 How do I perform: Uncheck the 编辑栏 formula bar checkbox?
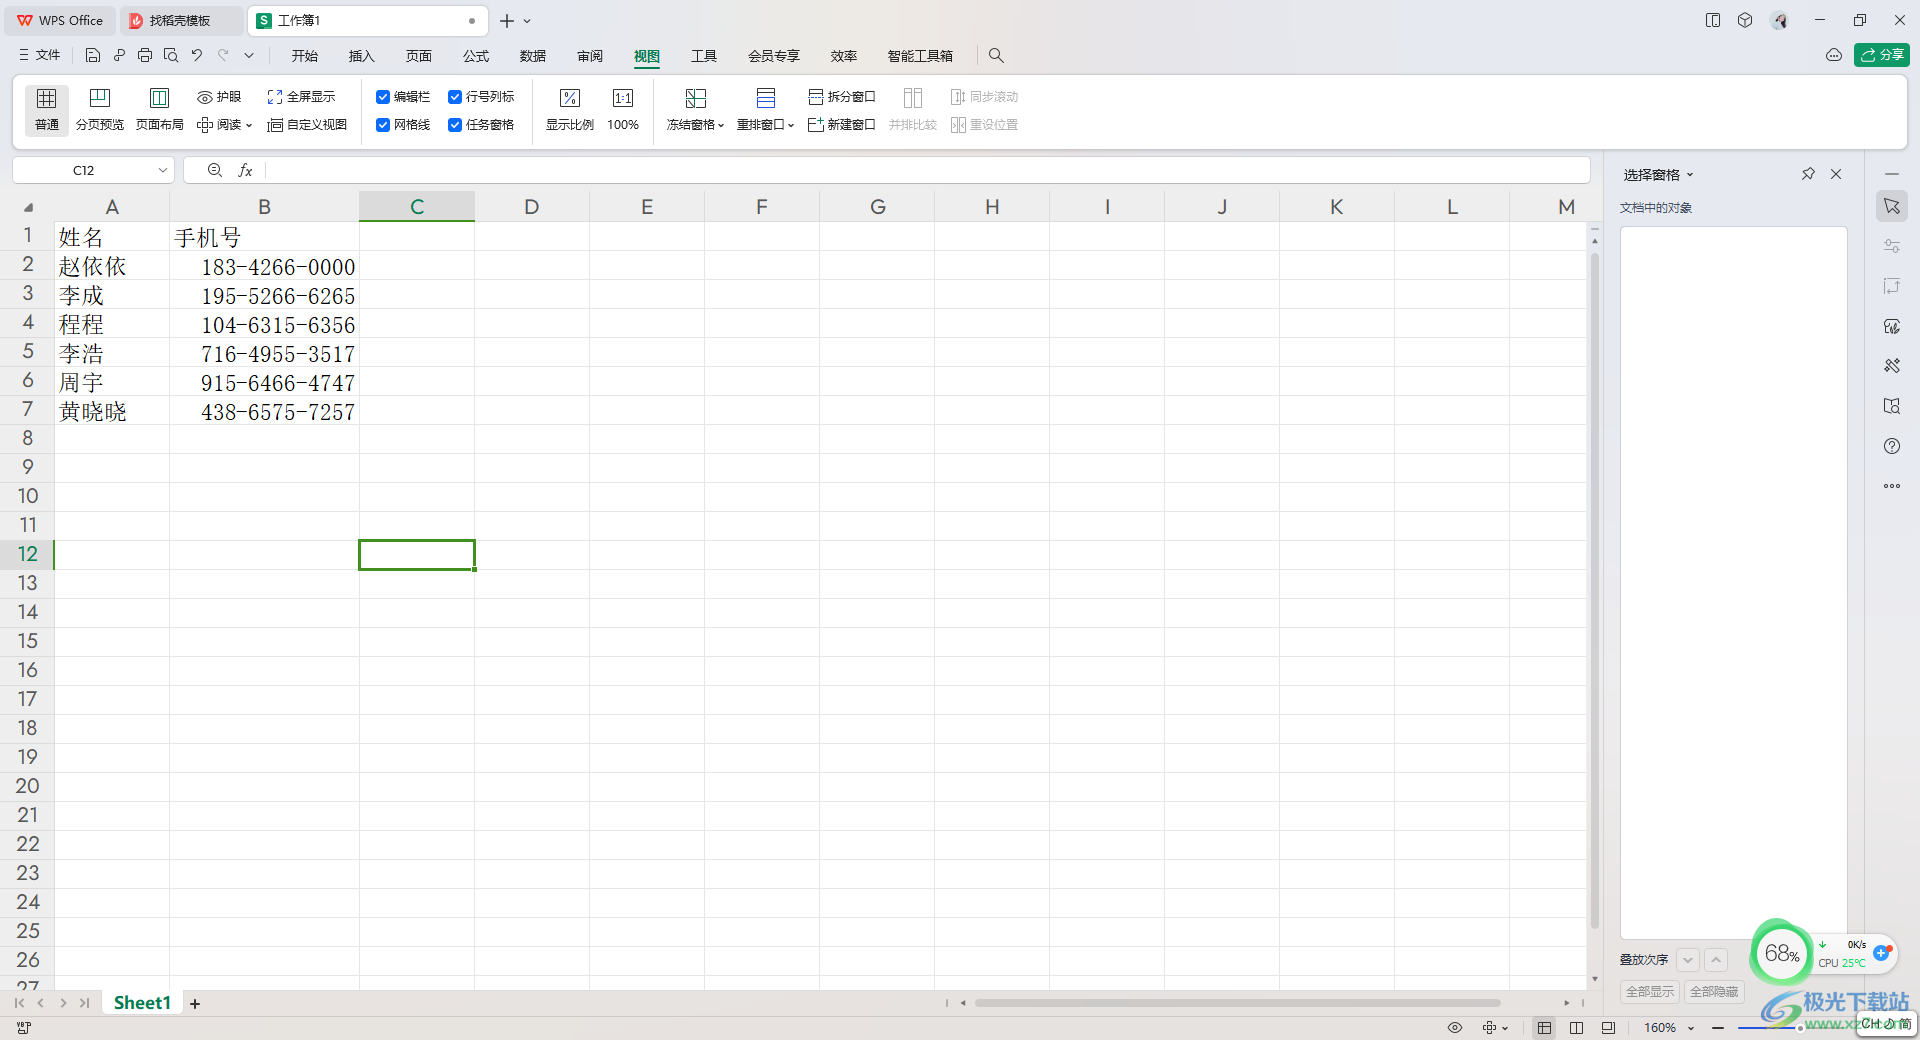point(383,97)
